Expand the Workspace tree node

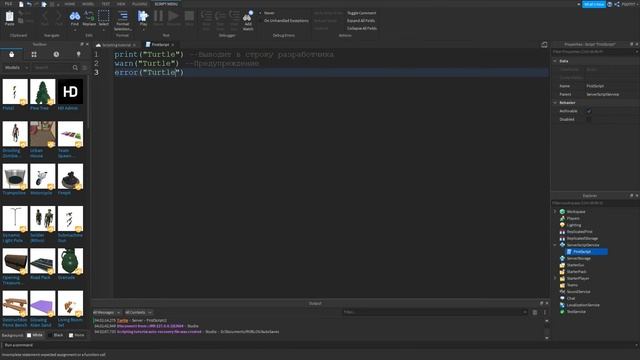click(x=555, y=212)
